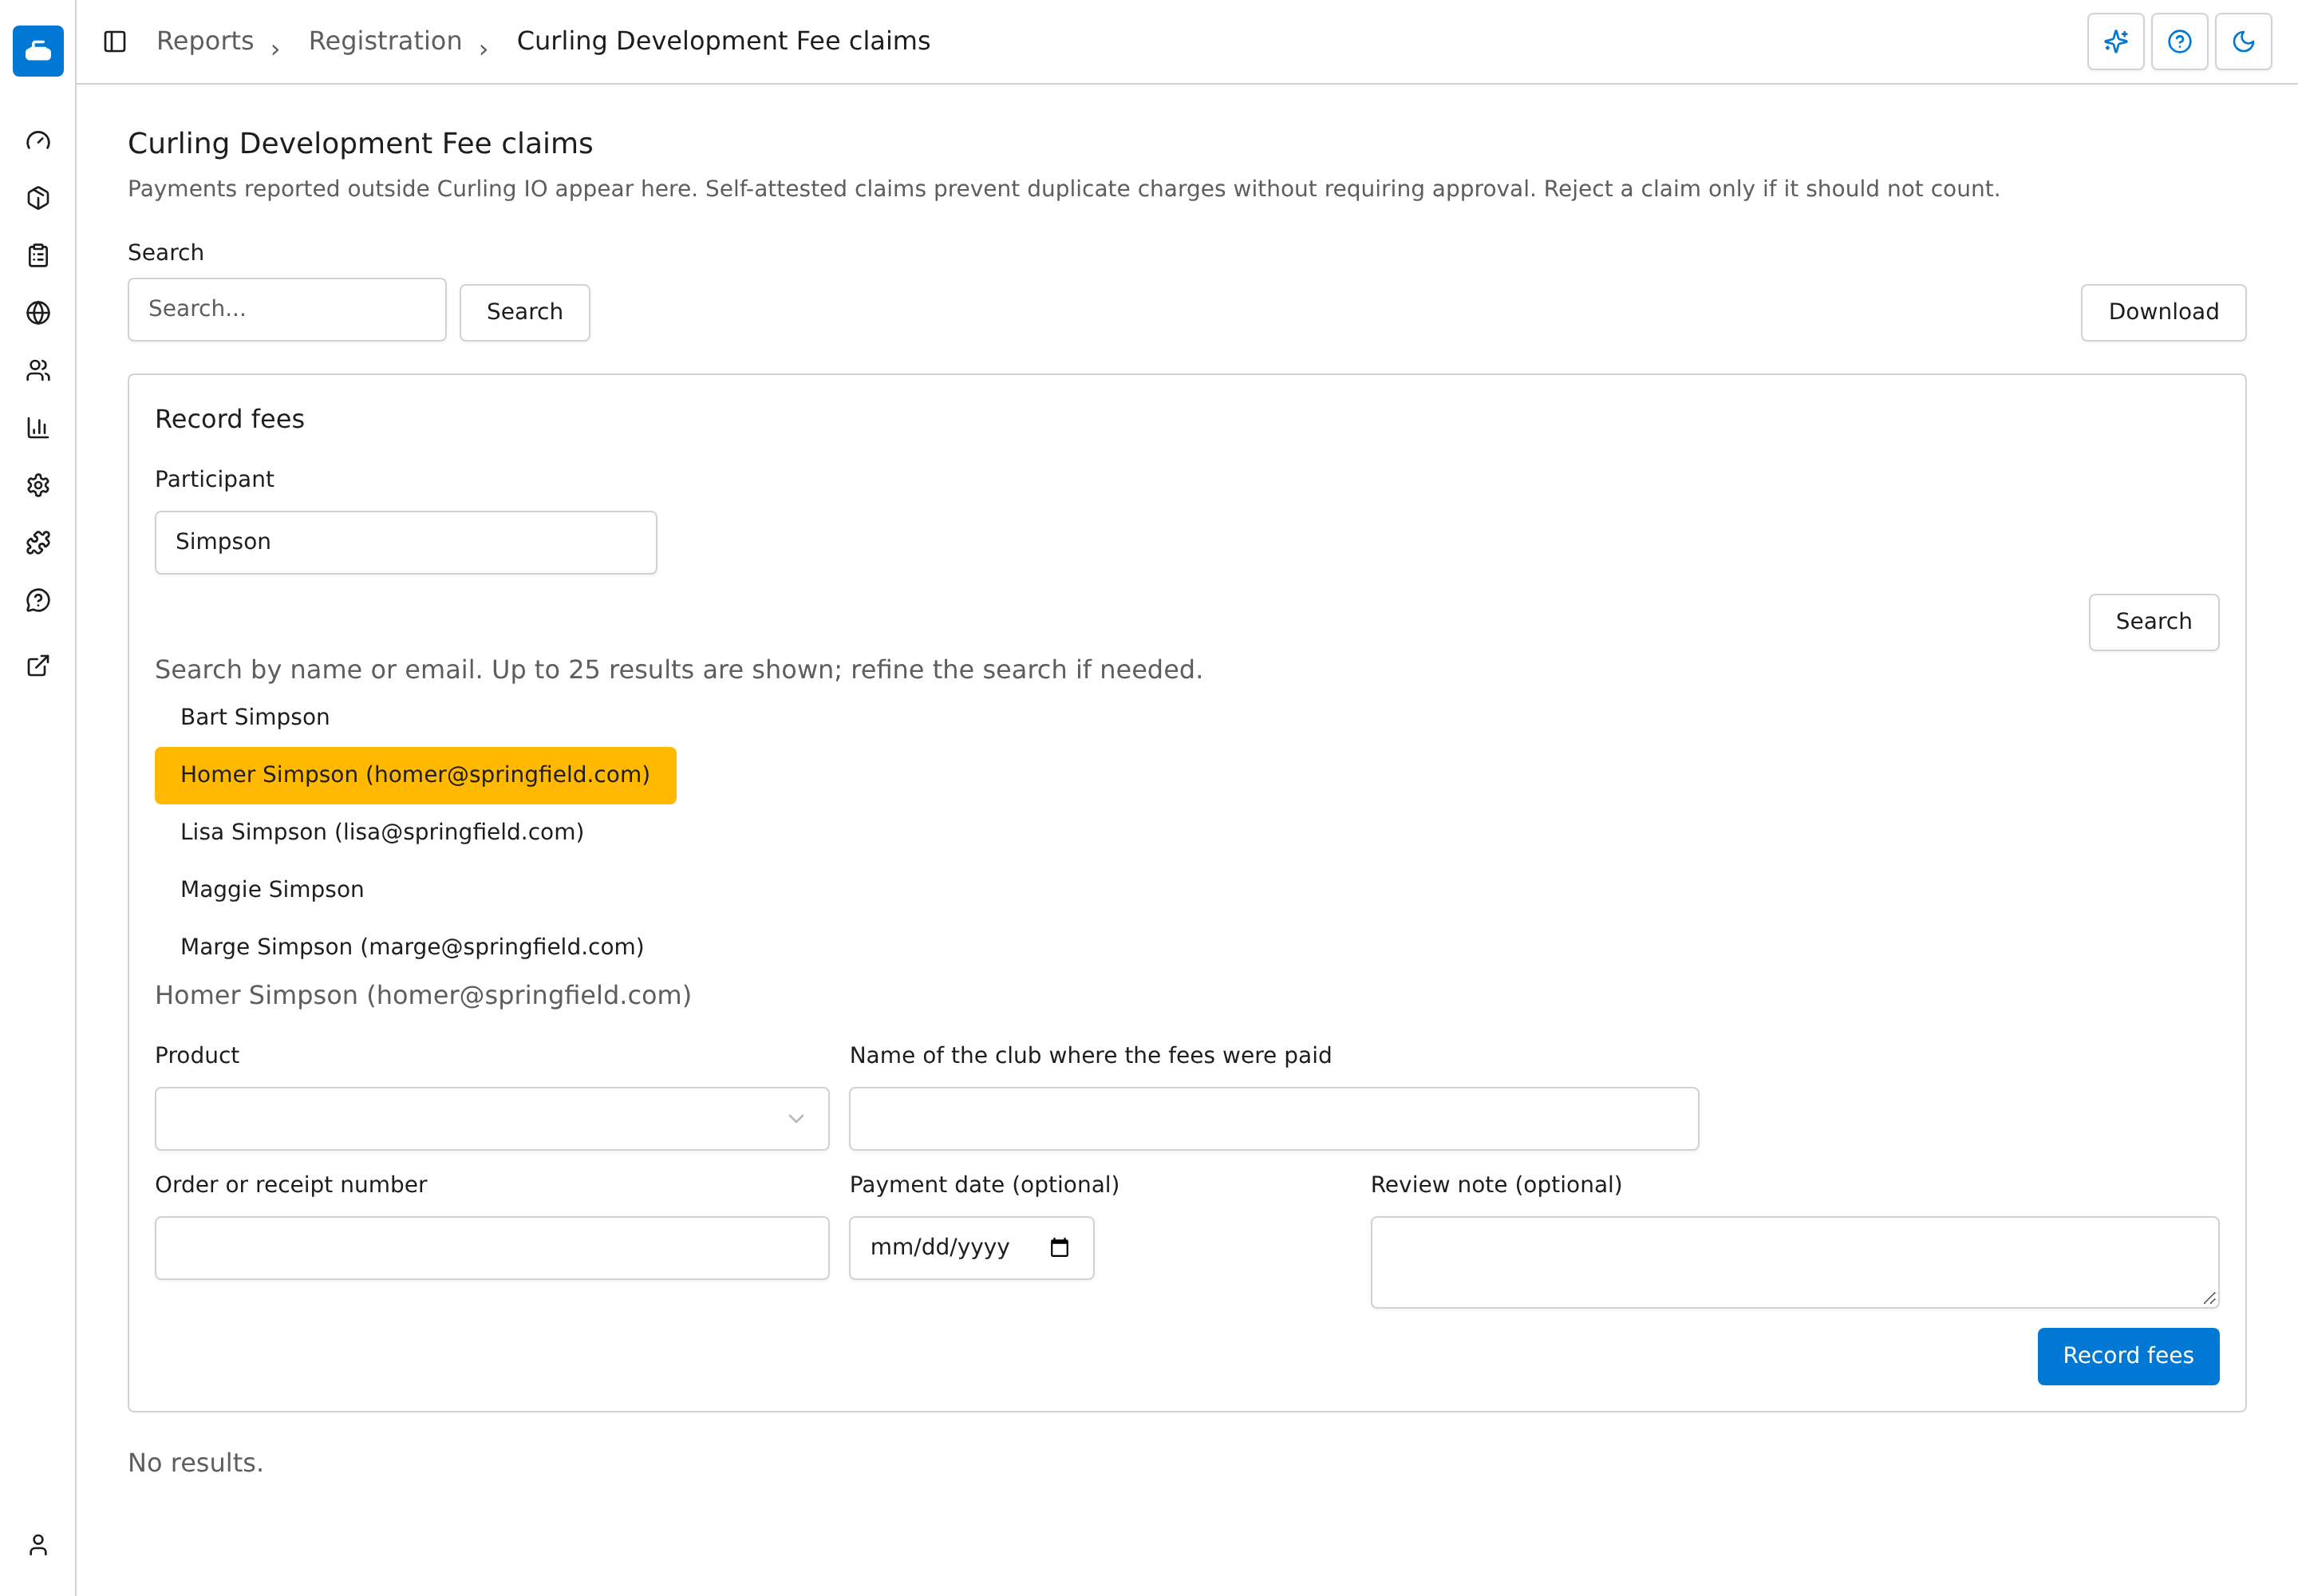The height and width of the screenshot is (1596, 2298).
Task: Select Bart Simpson from results
Action: click(255, 718)
